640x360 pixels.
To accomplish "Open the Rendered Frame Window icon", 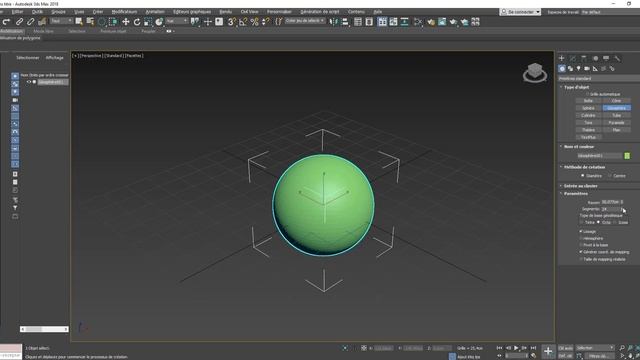I will pos(442,22).
